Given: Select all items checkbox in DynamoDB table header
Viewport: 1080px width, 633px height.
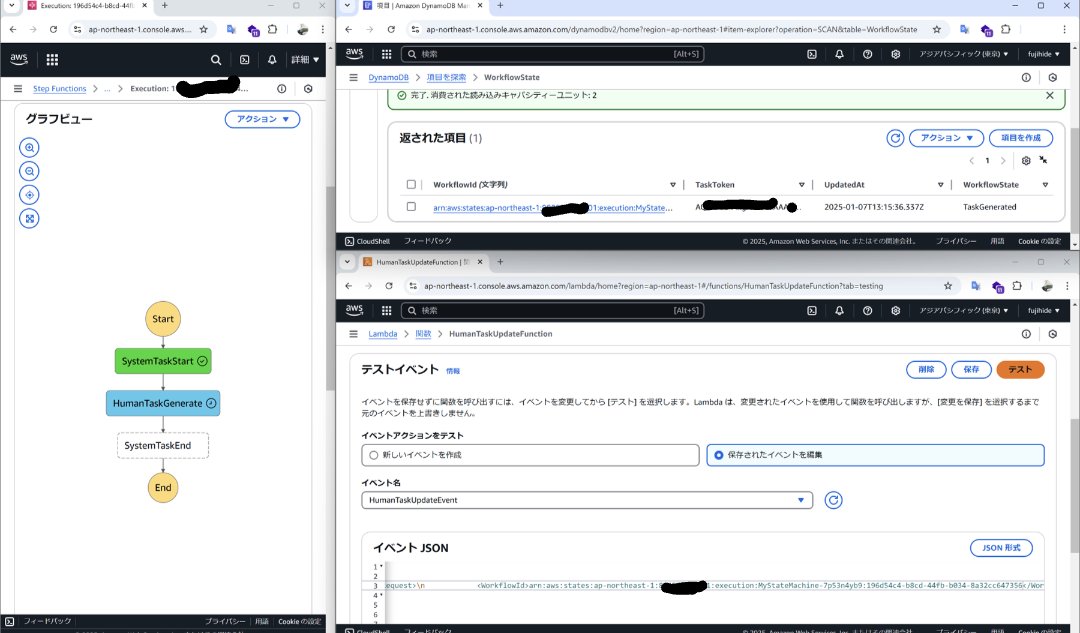Looking at the screenshot, I should tap(411, 185).
